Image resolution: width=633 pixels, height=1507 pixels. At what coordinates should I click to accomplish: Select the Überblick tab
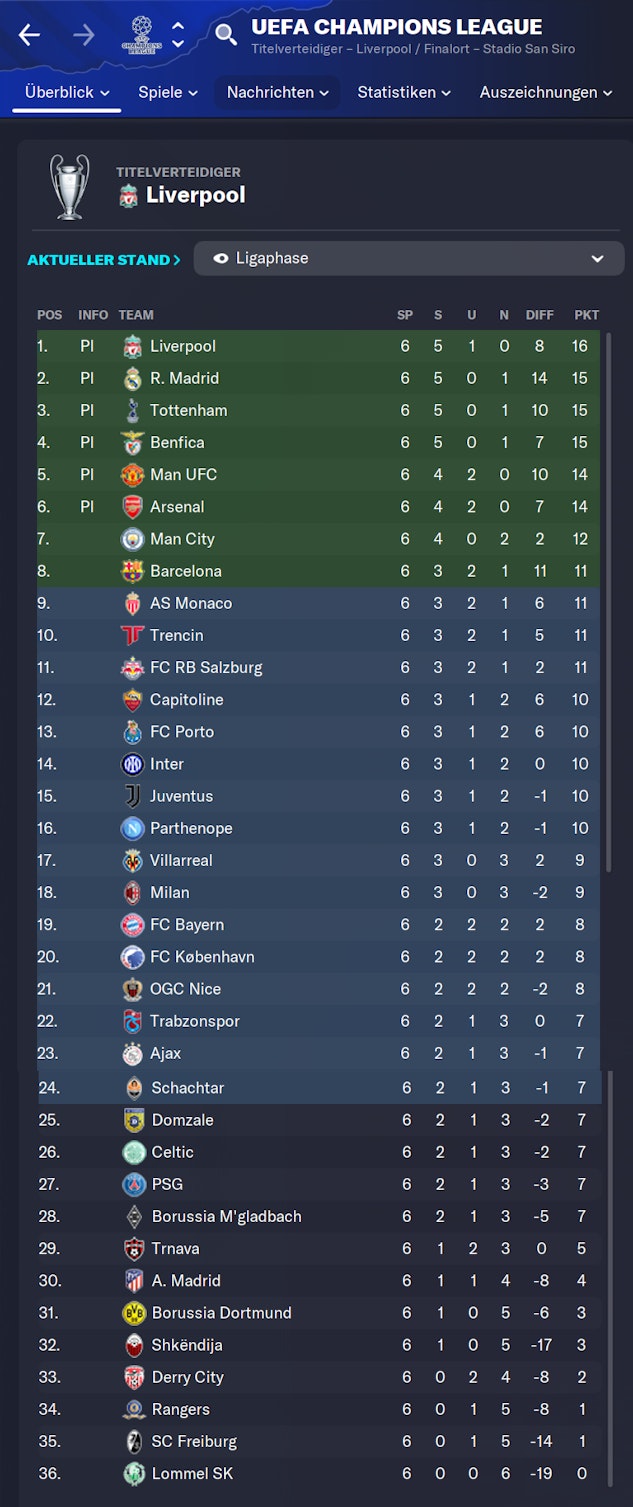tap(67, 92)
